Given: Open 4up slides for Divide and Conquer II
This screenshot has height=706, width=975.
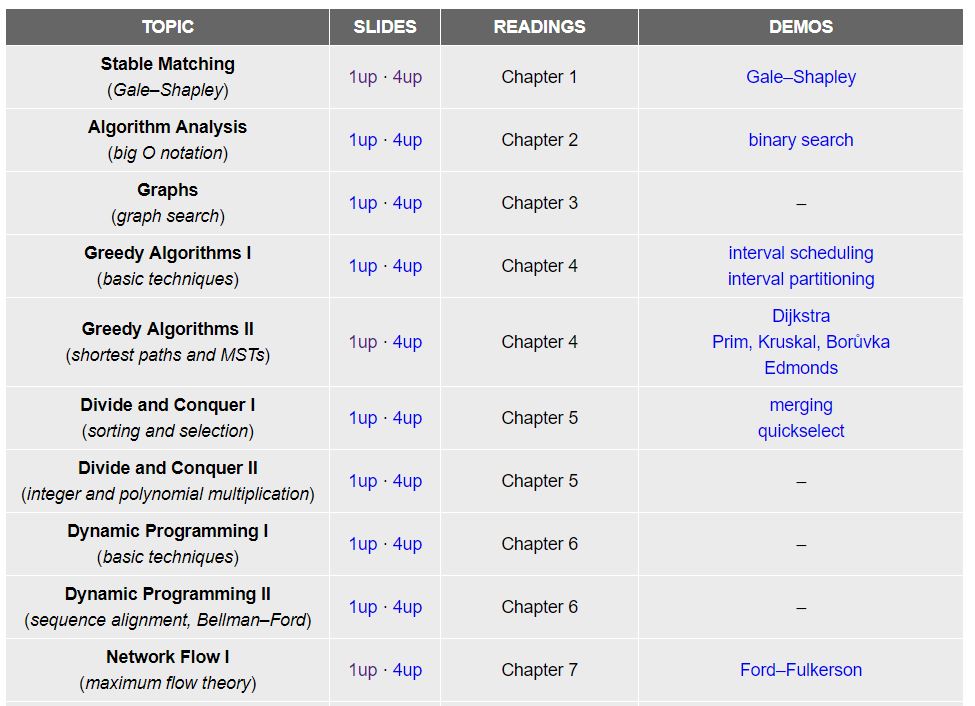Looking at the screenshot, I should [407, 481].
